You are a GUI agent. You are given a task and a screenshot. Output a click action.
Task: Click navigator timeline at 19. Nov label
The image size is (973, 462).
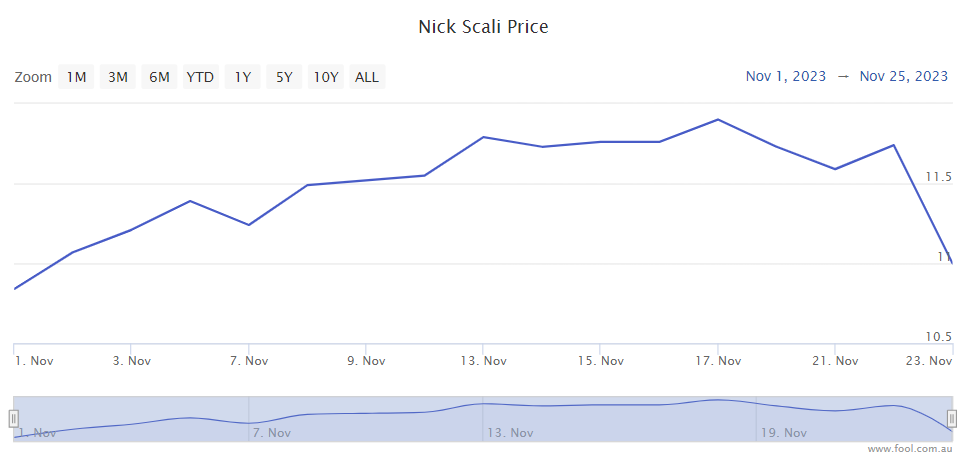click(783, 433)
